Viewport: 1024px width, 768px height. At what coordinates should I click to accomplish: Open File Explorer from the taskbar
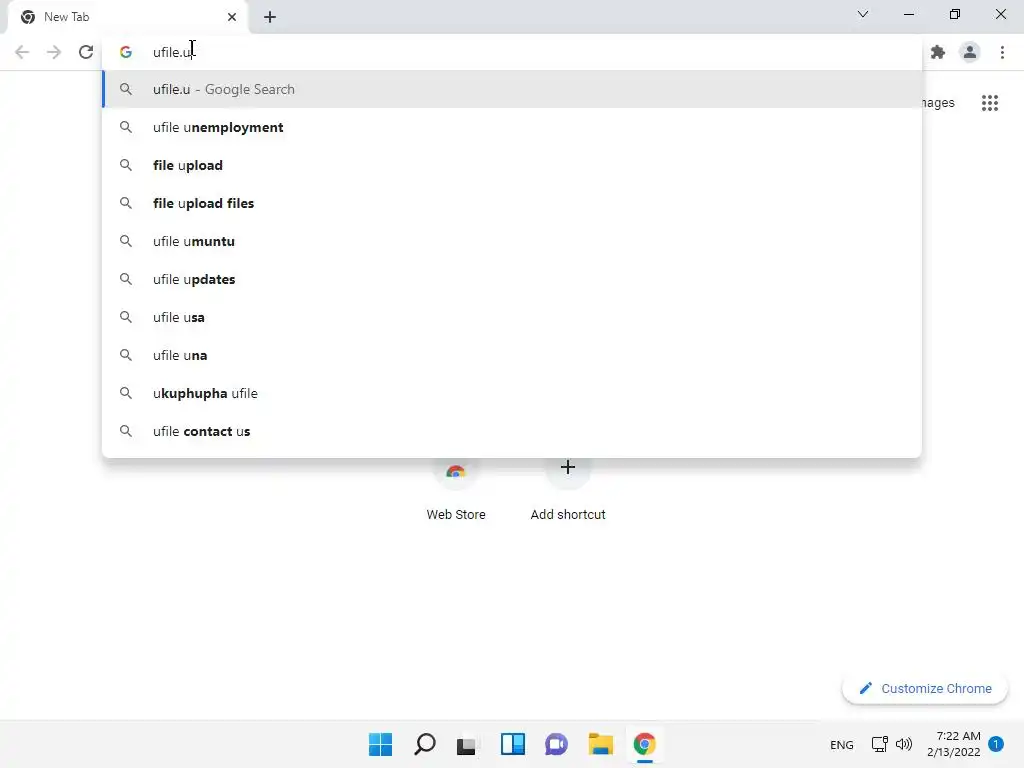click(600, 744)
